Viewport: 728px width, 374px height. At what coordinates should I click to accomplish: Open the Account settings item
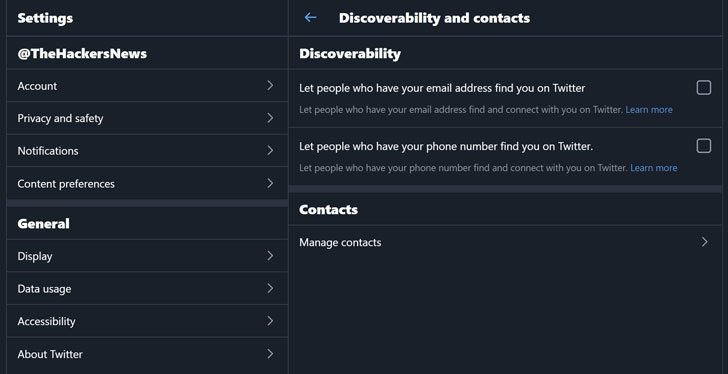click(x=147, y=86)
